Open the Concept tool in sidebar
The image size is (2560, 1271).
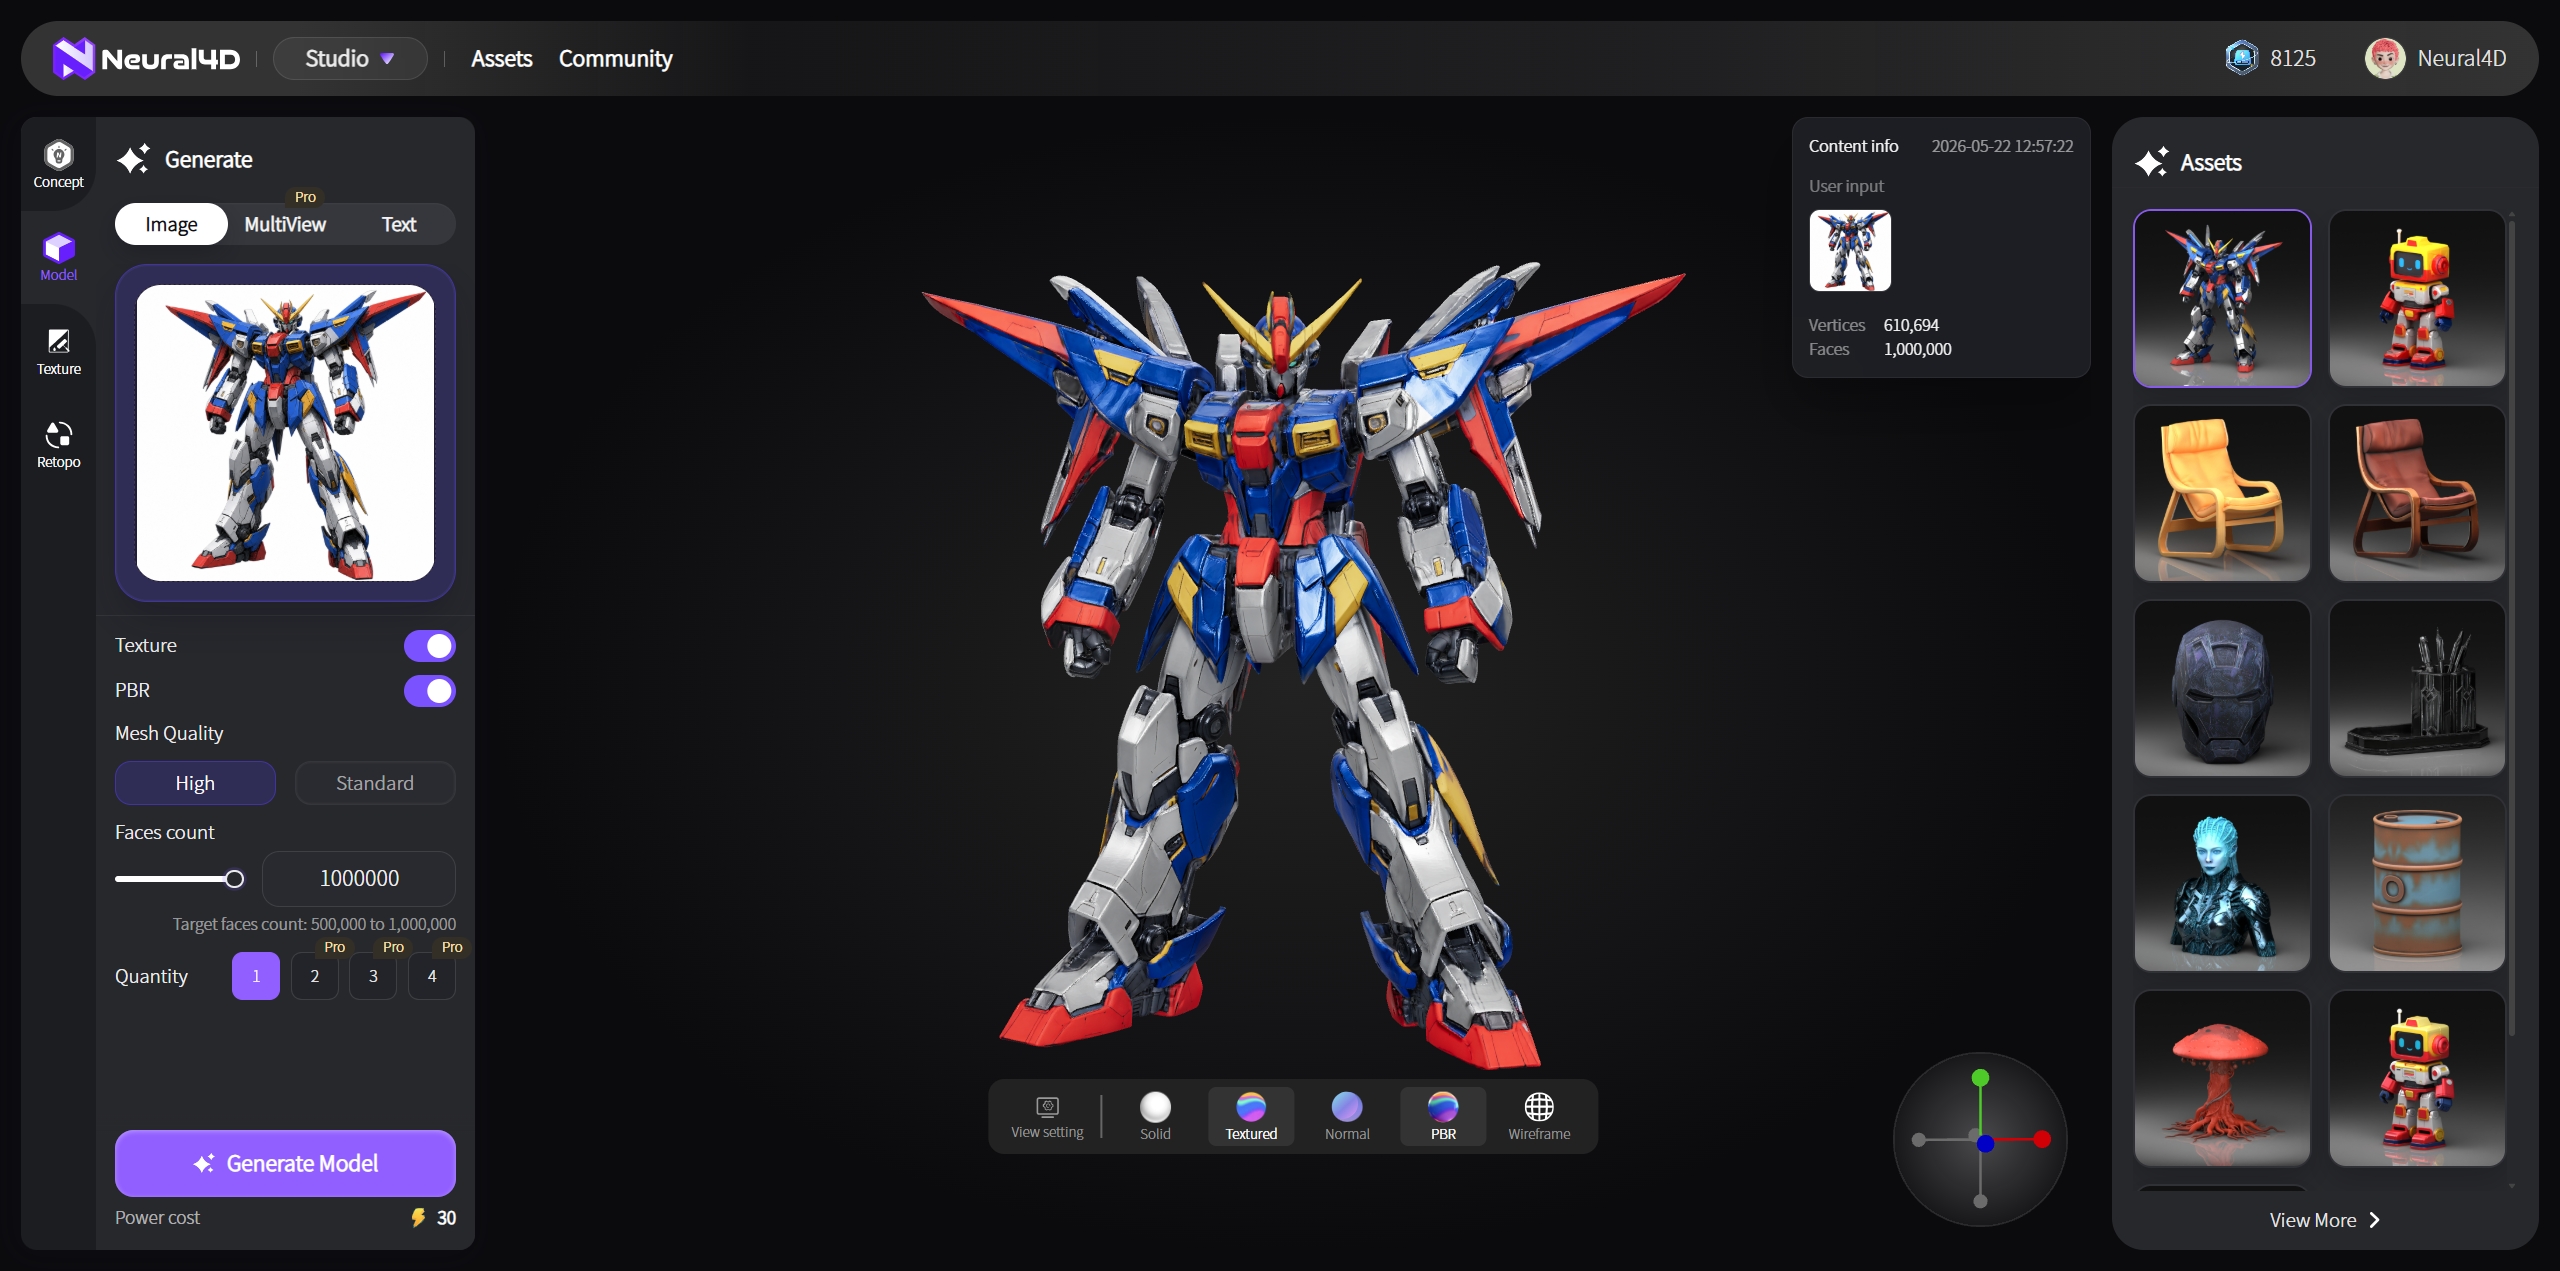(58, 165)
